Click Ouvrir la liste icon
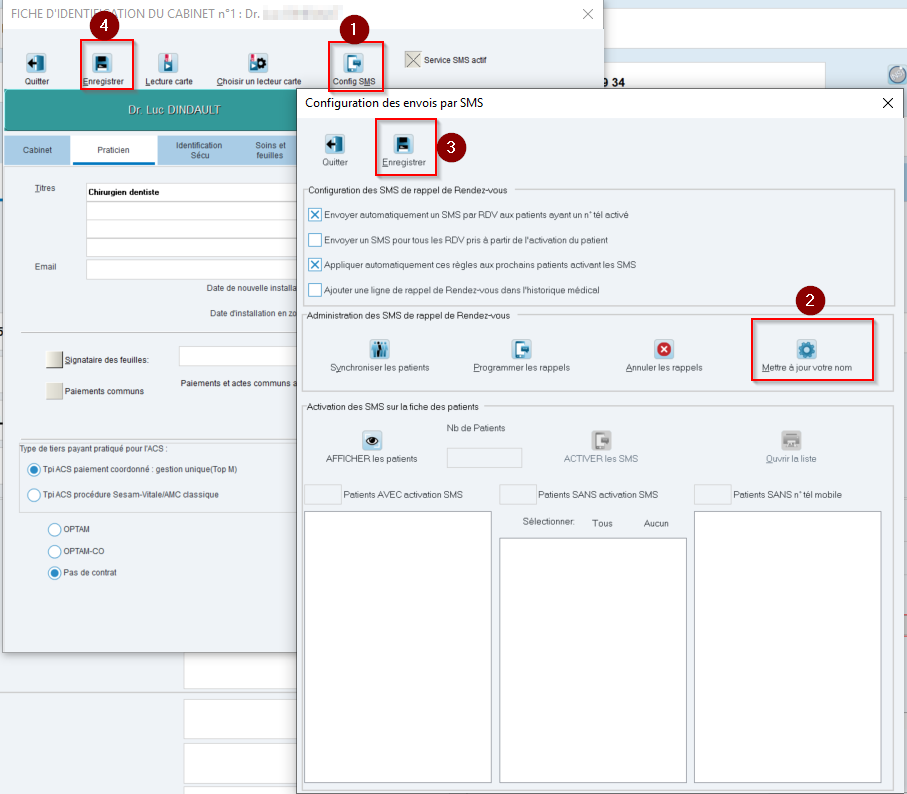907x794 pixels. [x=791, y=440]
